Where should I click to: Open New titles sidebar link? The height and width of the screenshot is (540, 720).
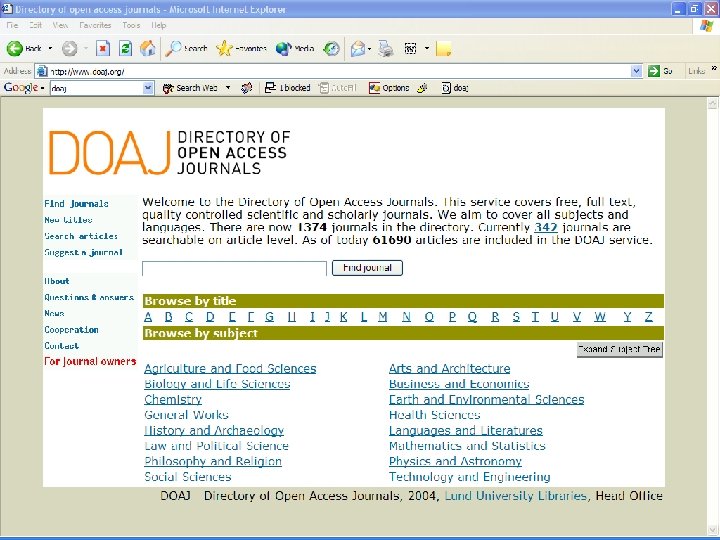(68, 220)
